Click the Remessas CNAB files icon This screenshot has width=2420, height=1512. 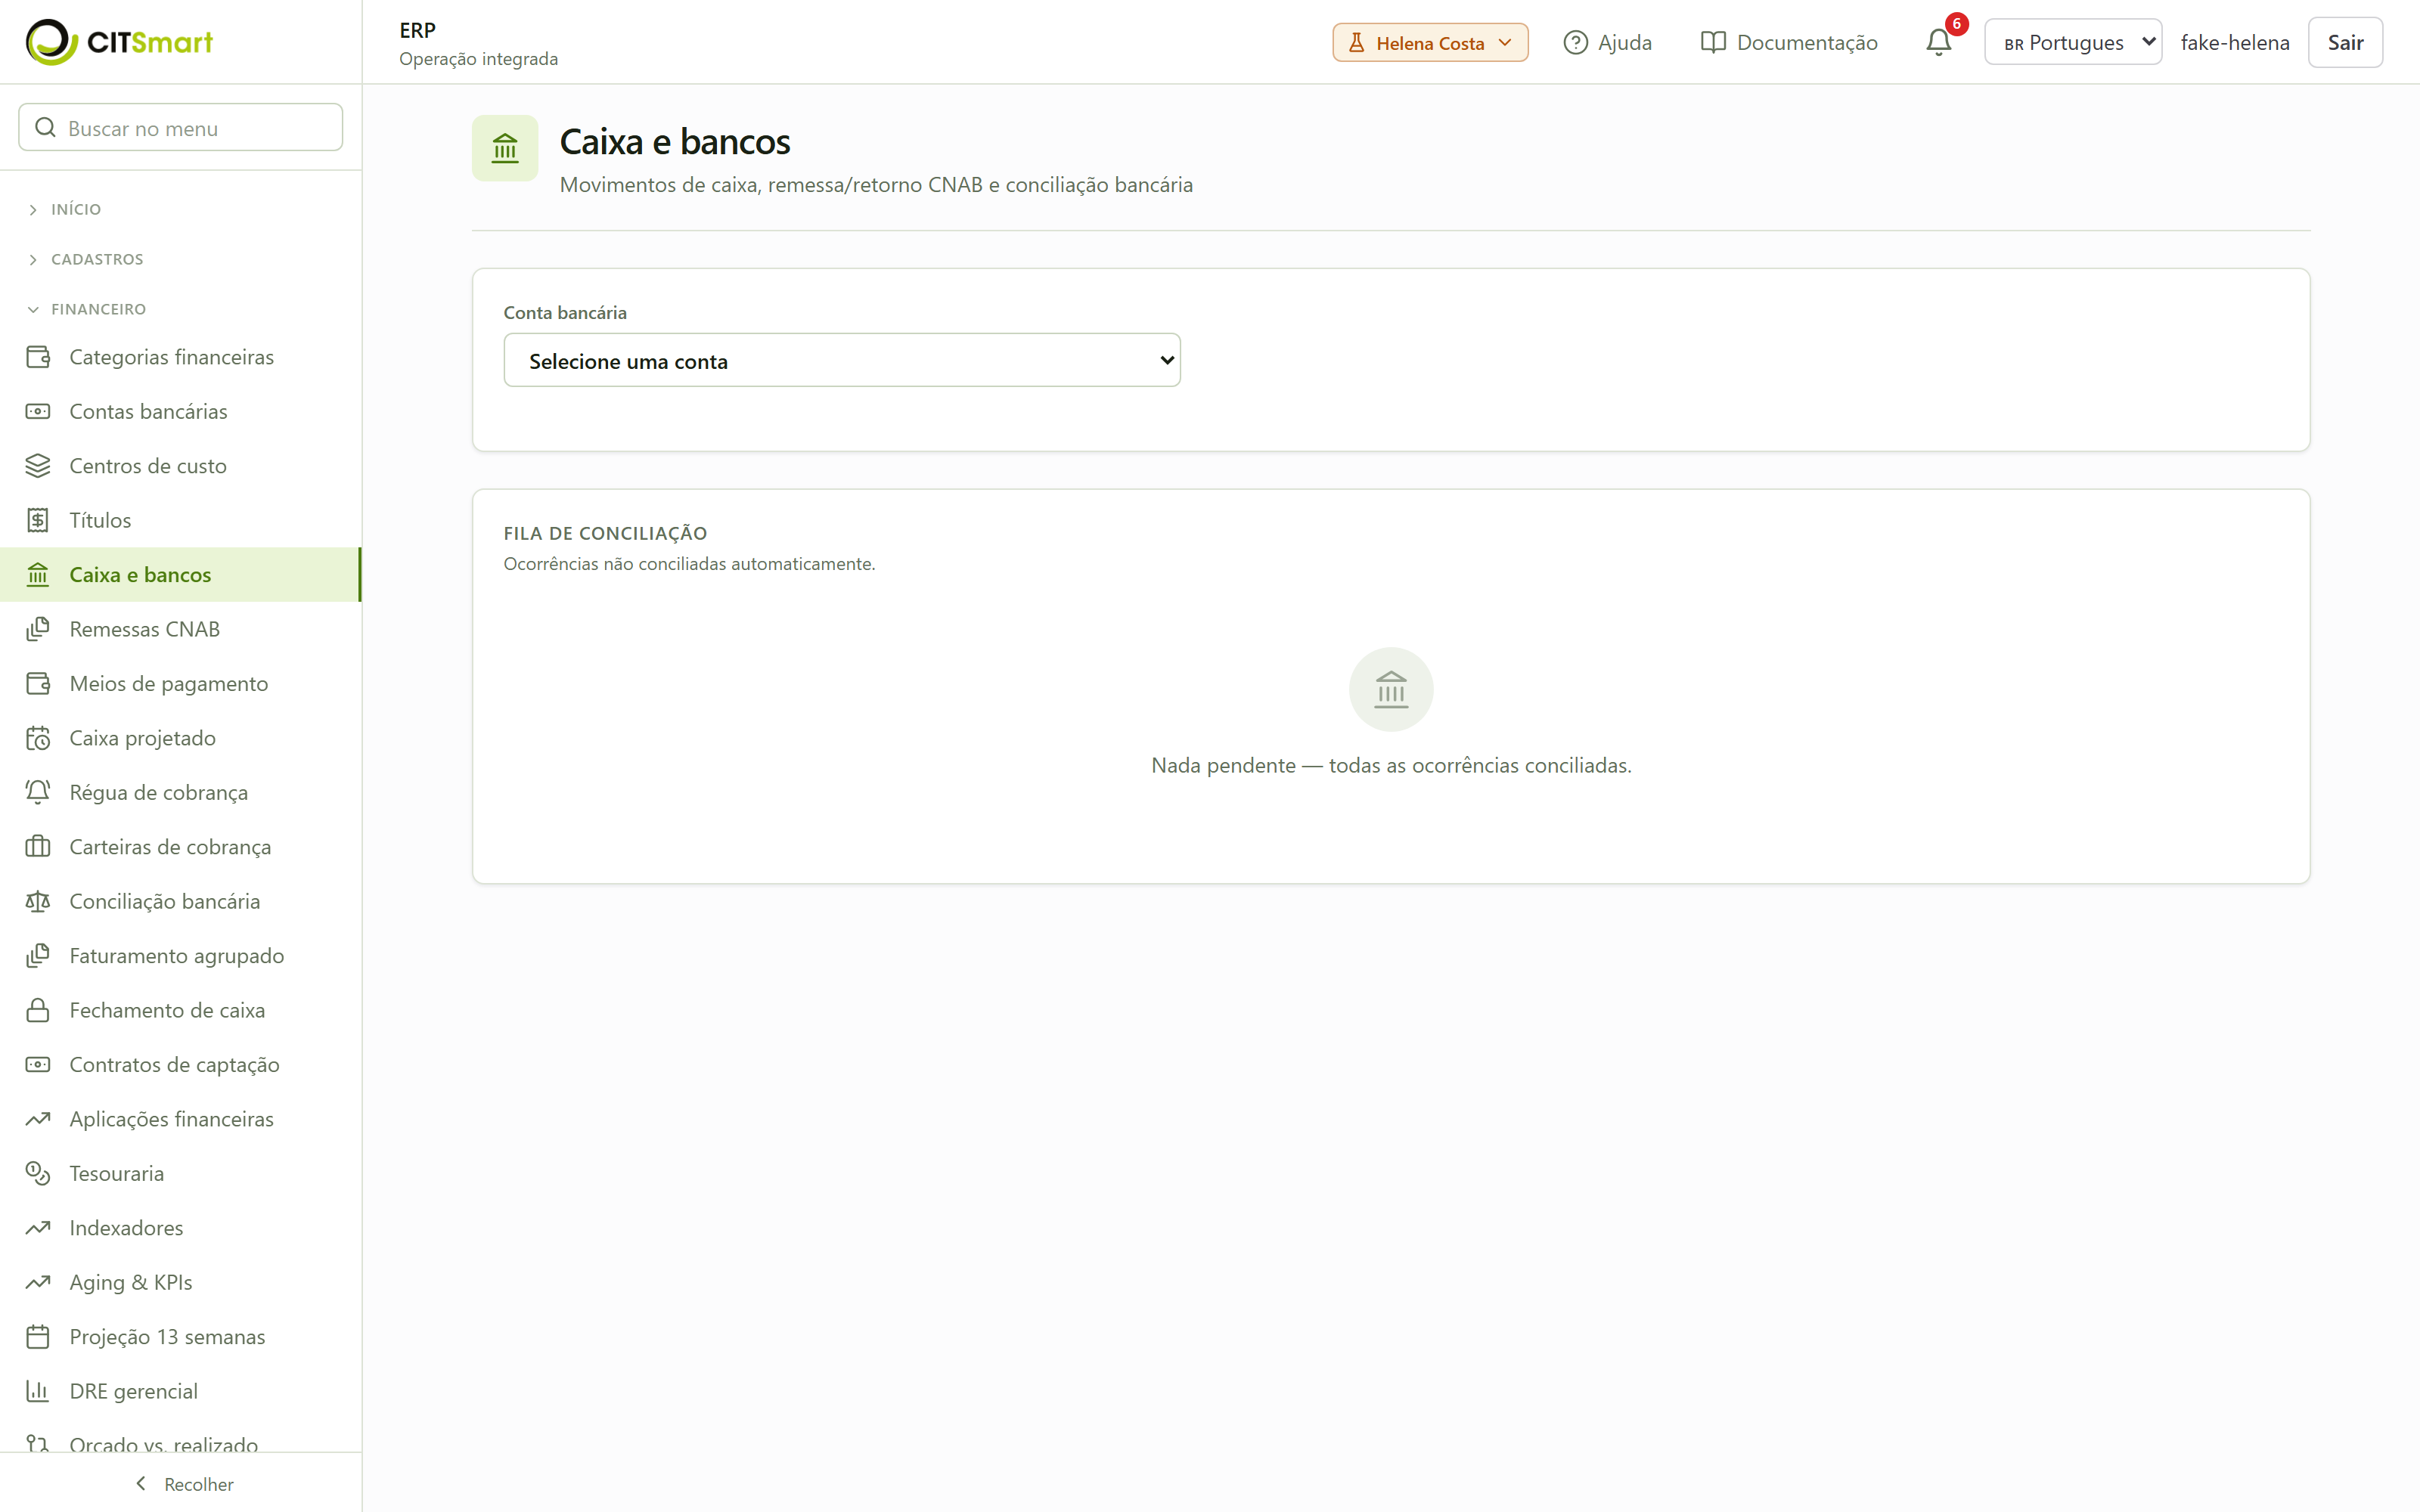click(x=38, y=629)
